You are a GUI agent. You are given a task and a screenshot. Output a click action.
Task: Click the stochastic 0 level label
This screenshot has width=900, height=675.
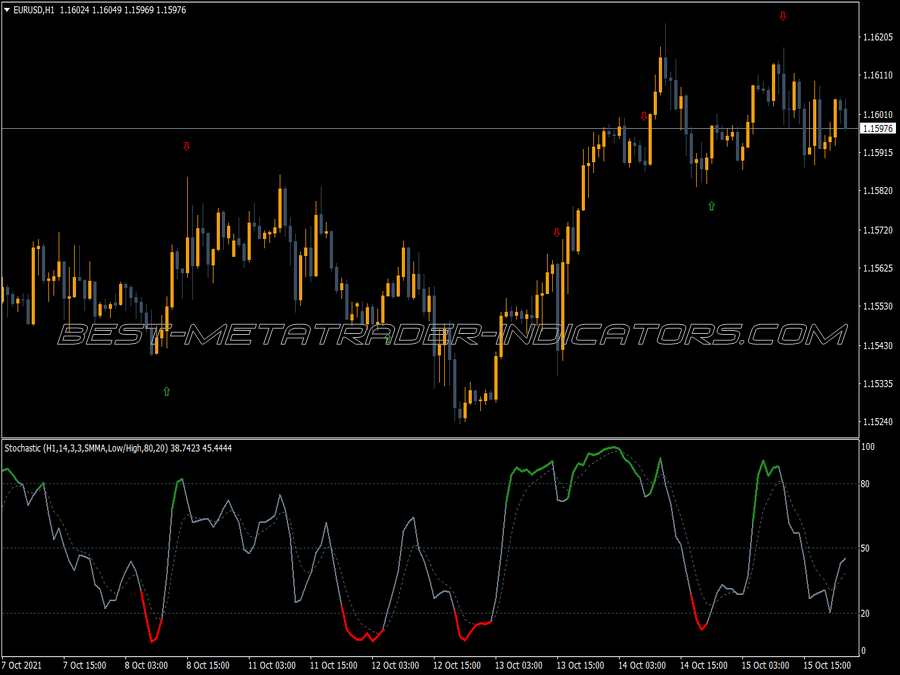[864, 651]
